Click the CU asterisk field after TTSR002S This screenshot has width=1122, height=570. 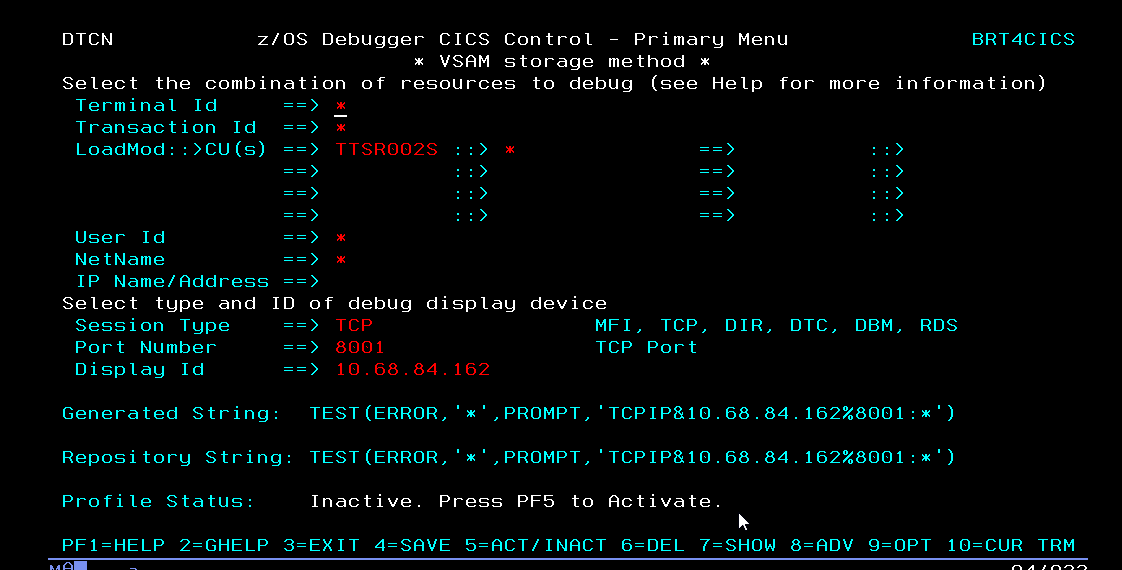510,149
